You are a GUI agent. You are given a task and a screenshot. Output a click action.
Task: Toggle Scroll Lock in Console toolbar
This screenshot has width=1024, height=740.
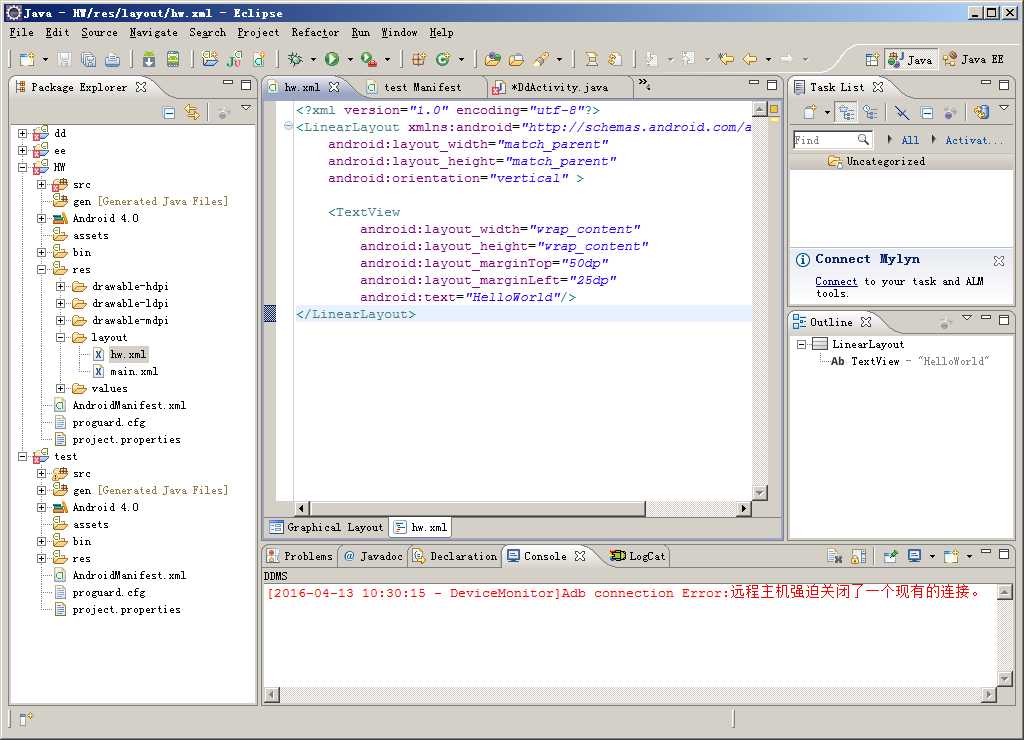(859, 556)
